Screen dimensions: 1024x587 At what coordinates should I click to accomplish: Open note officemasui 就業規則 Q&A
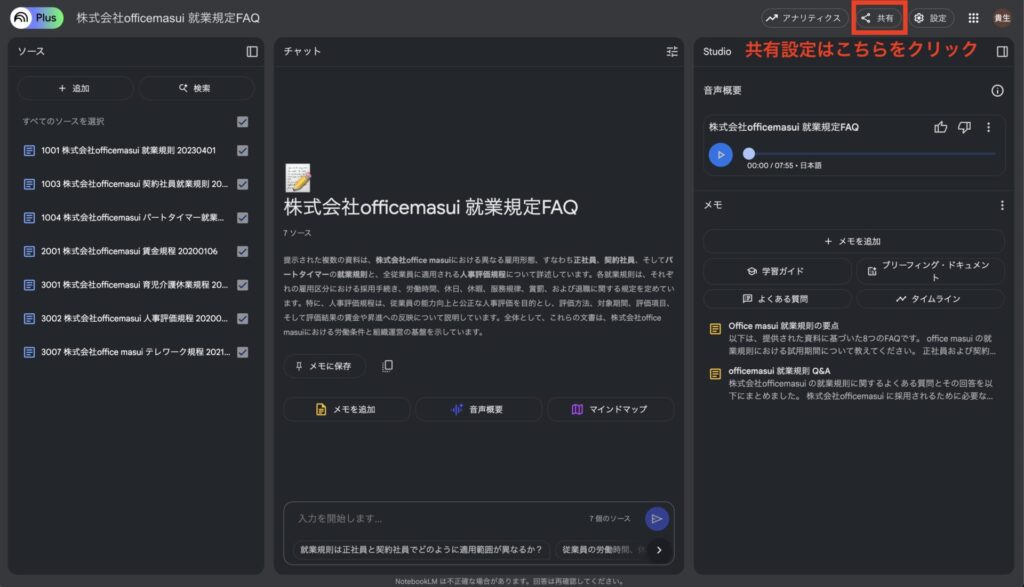[852, 383]
